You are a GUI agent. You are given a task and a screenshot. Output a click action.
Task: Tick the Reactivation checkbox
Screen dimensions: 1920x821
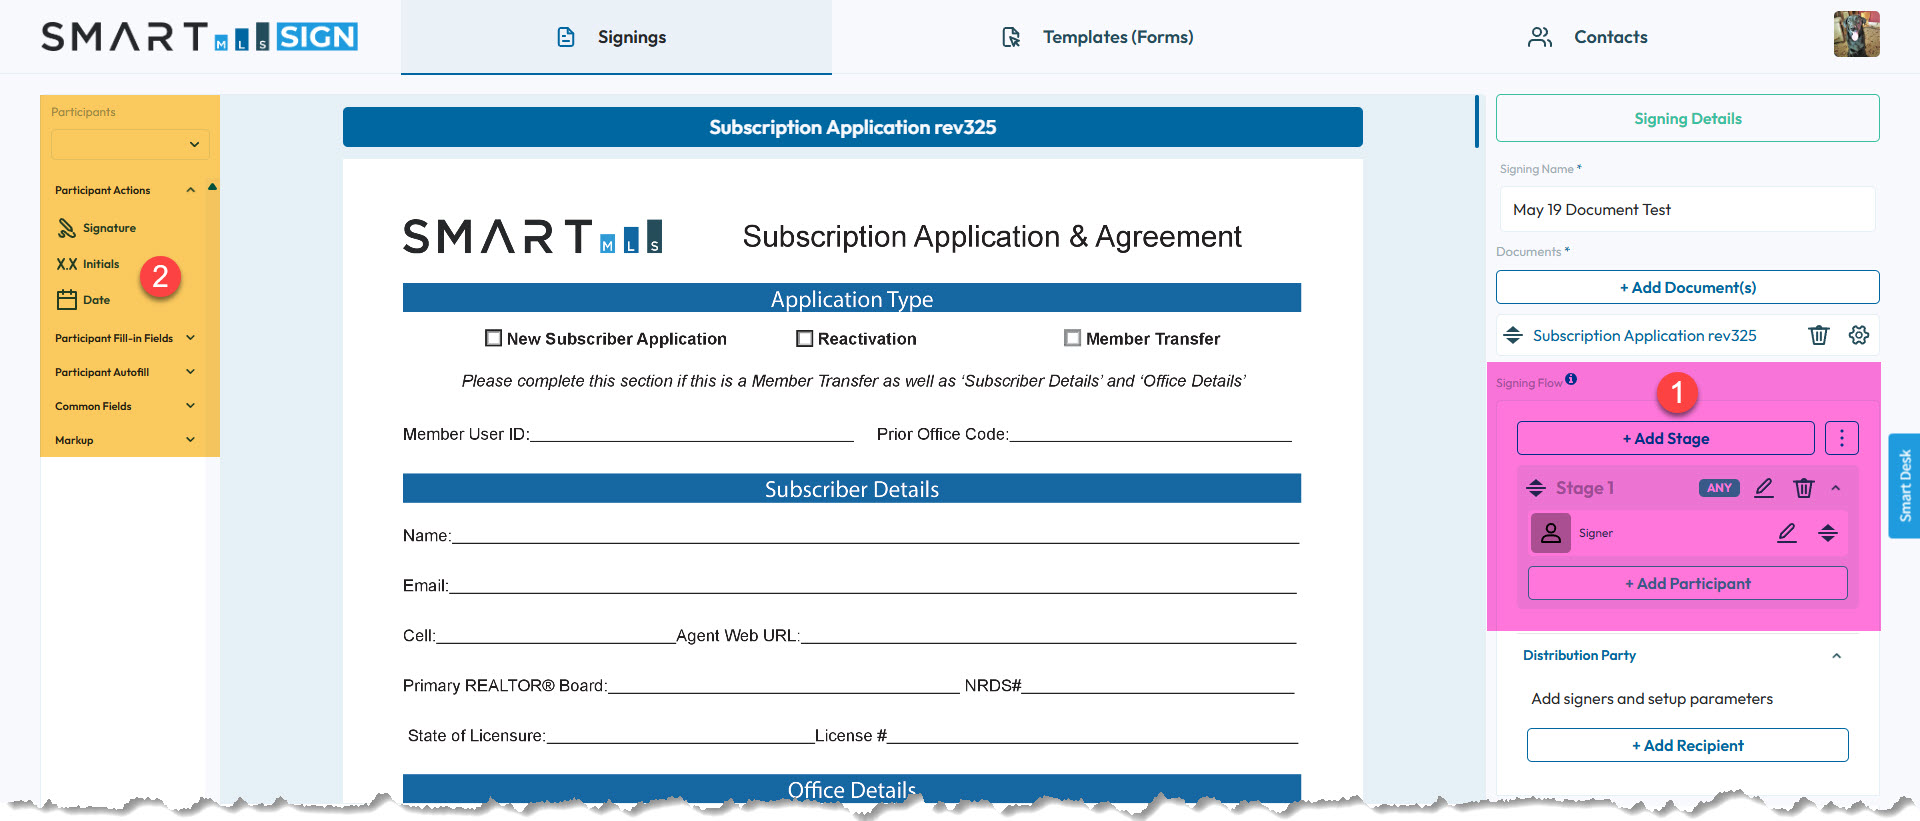click(x=804, y=338)
